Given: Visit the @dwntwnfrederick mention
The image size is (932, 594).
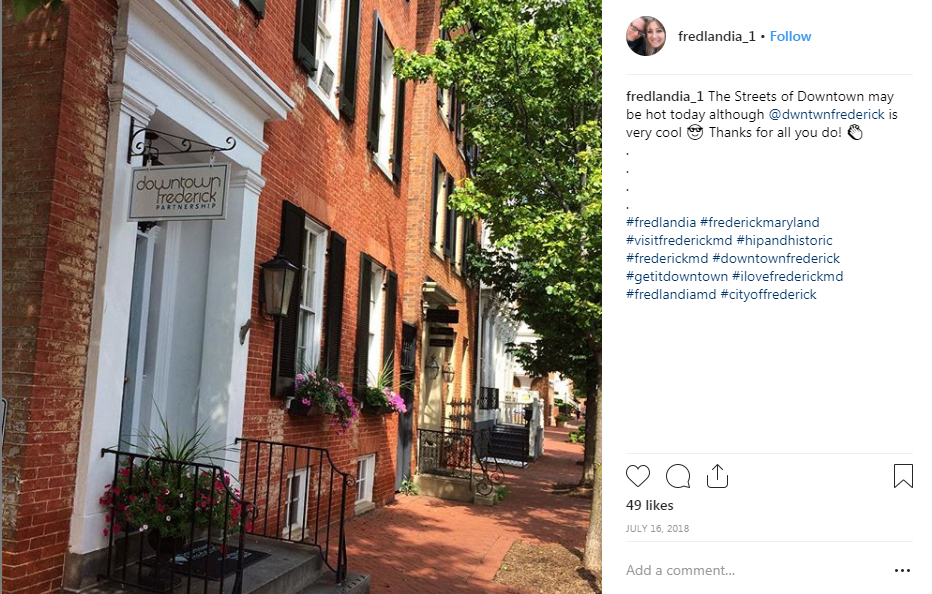Looking at the screenshot, I should click(x=826, y=114).
